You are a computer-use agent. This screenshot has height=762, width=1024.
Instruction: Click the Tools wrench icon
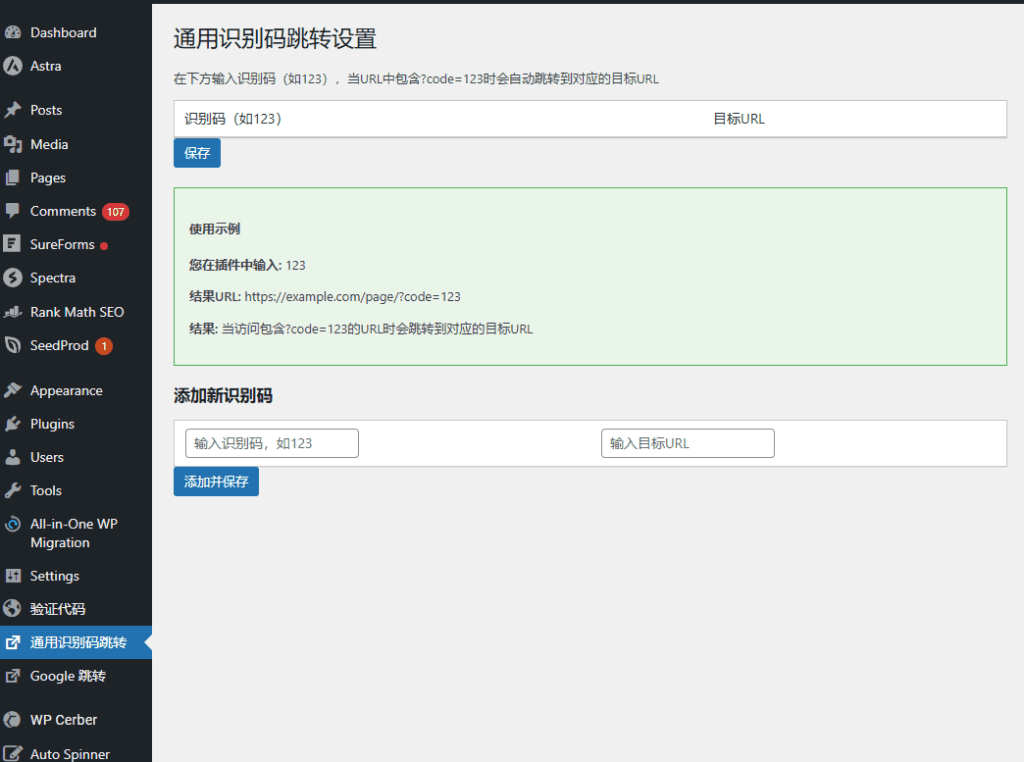(x=12, y=490)
